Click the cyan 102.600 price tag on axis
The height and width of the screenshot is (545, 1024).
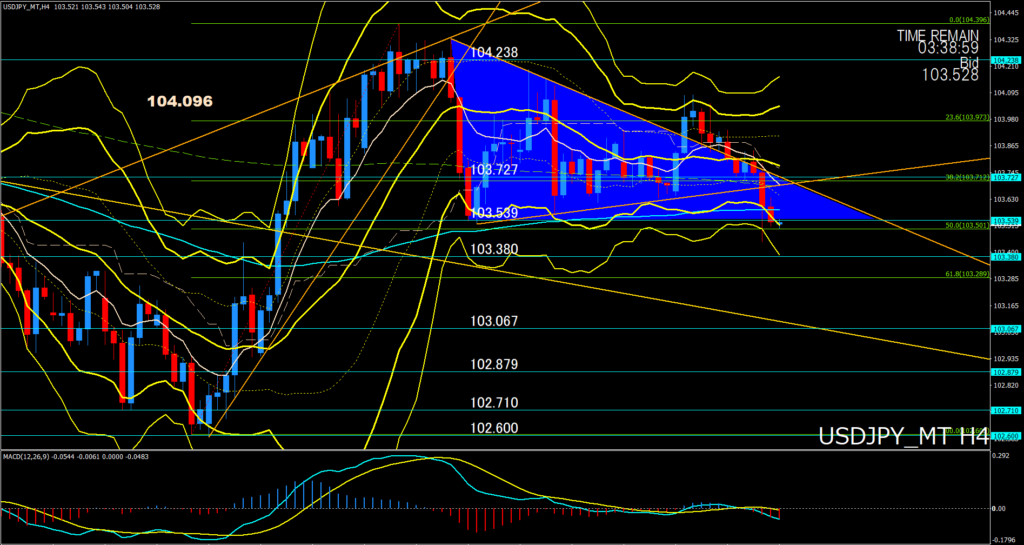(1006, 436)
